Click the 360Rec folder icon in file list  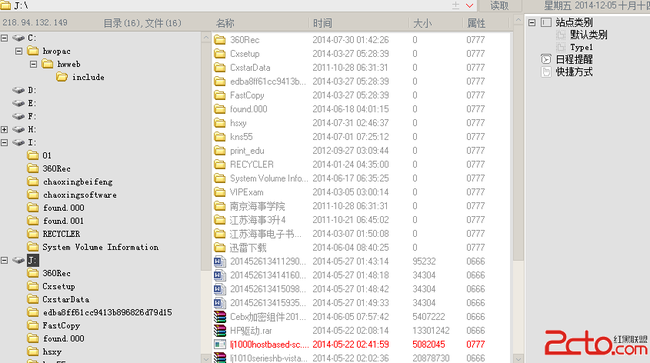(220, 40)
